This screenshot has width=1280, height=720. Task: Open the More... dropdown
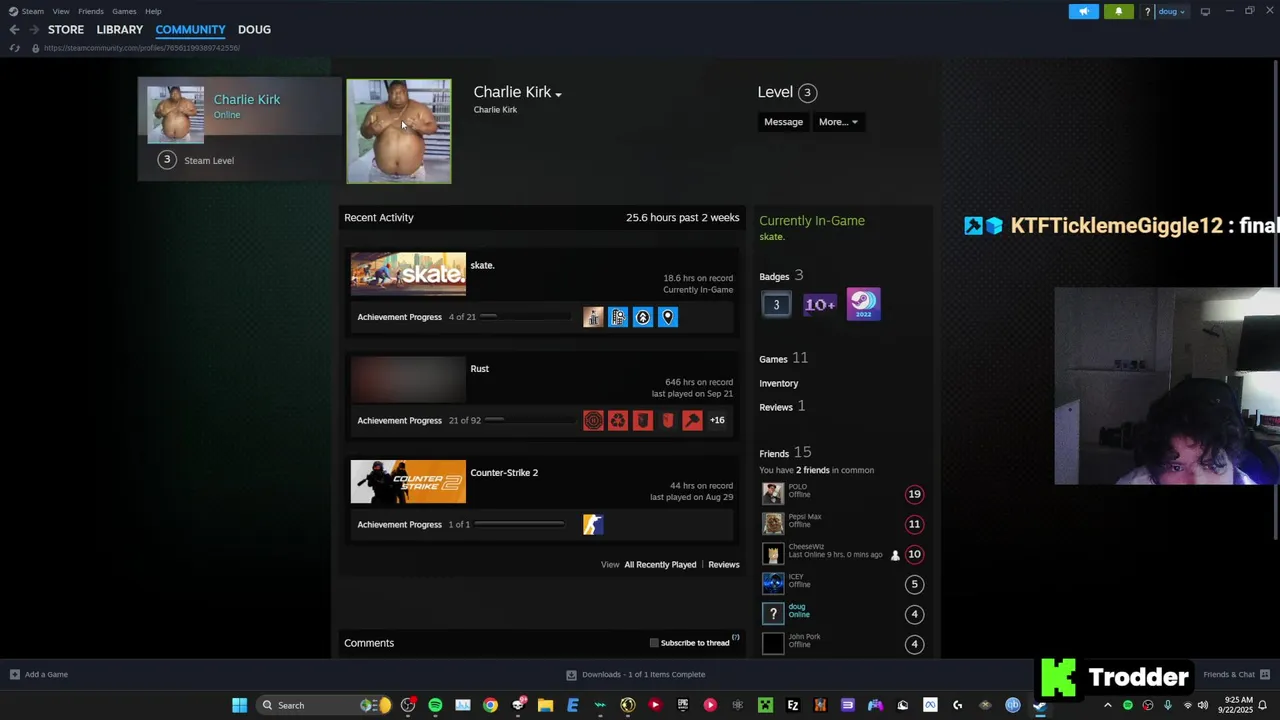coord(838,122)
